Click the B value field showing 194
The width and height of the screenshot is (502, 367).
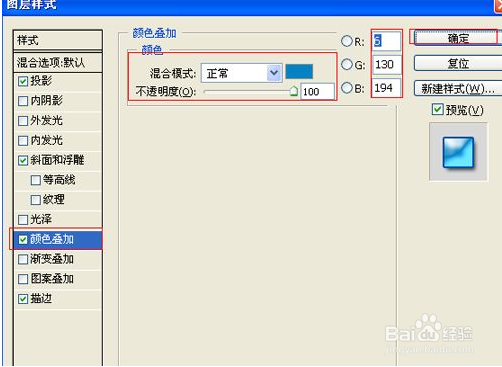pos(386,88)
